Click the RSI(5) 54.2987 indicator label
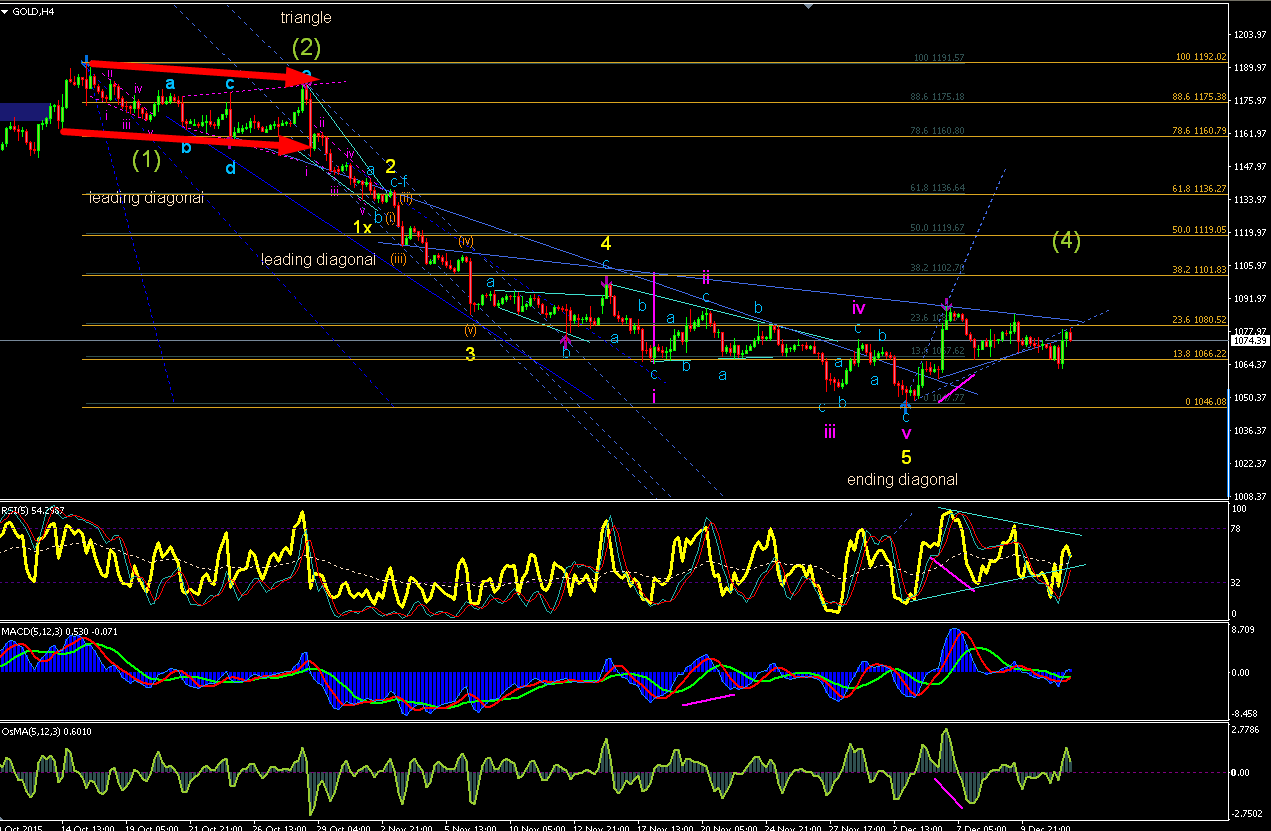This screenshot has height=831, width=1271. (33, 511)
